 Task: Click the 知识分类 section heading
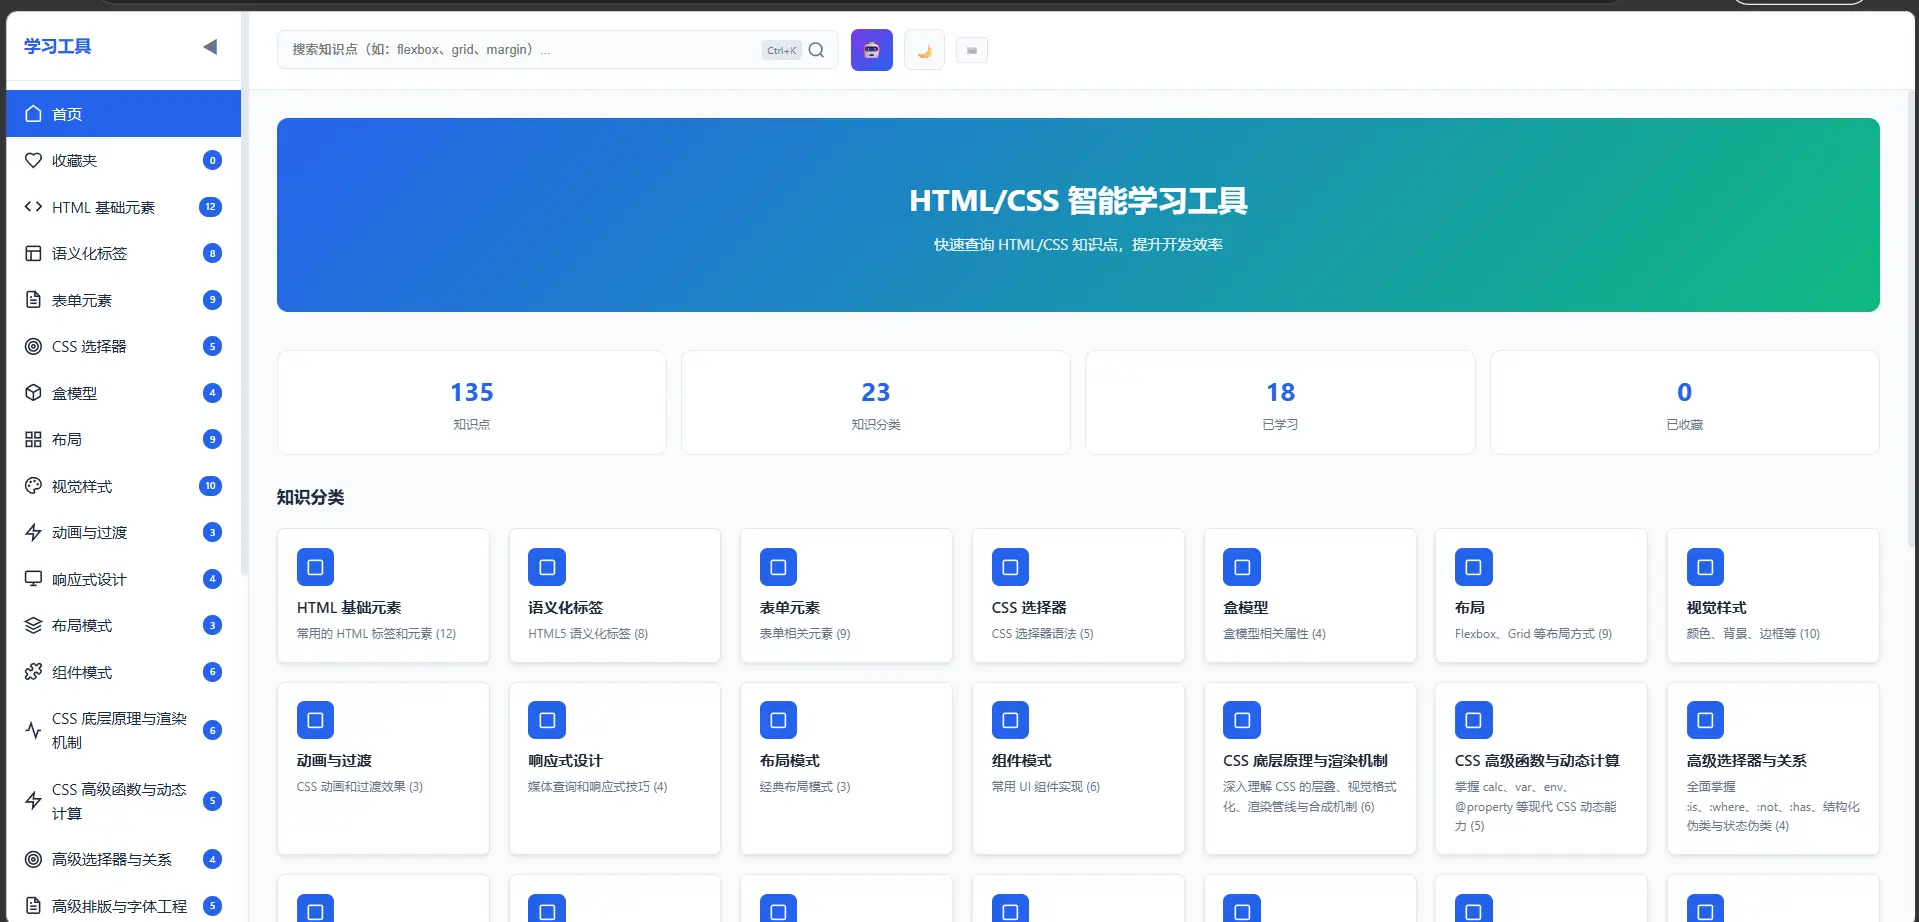(x=310, y=497)
